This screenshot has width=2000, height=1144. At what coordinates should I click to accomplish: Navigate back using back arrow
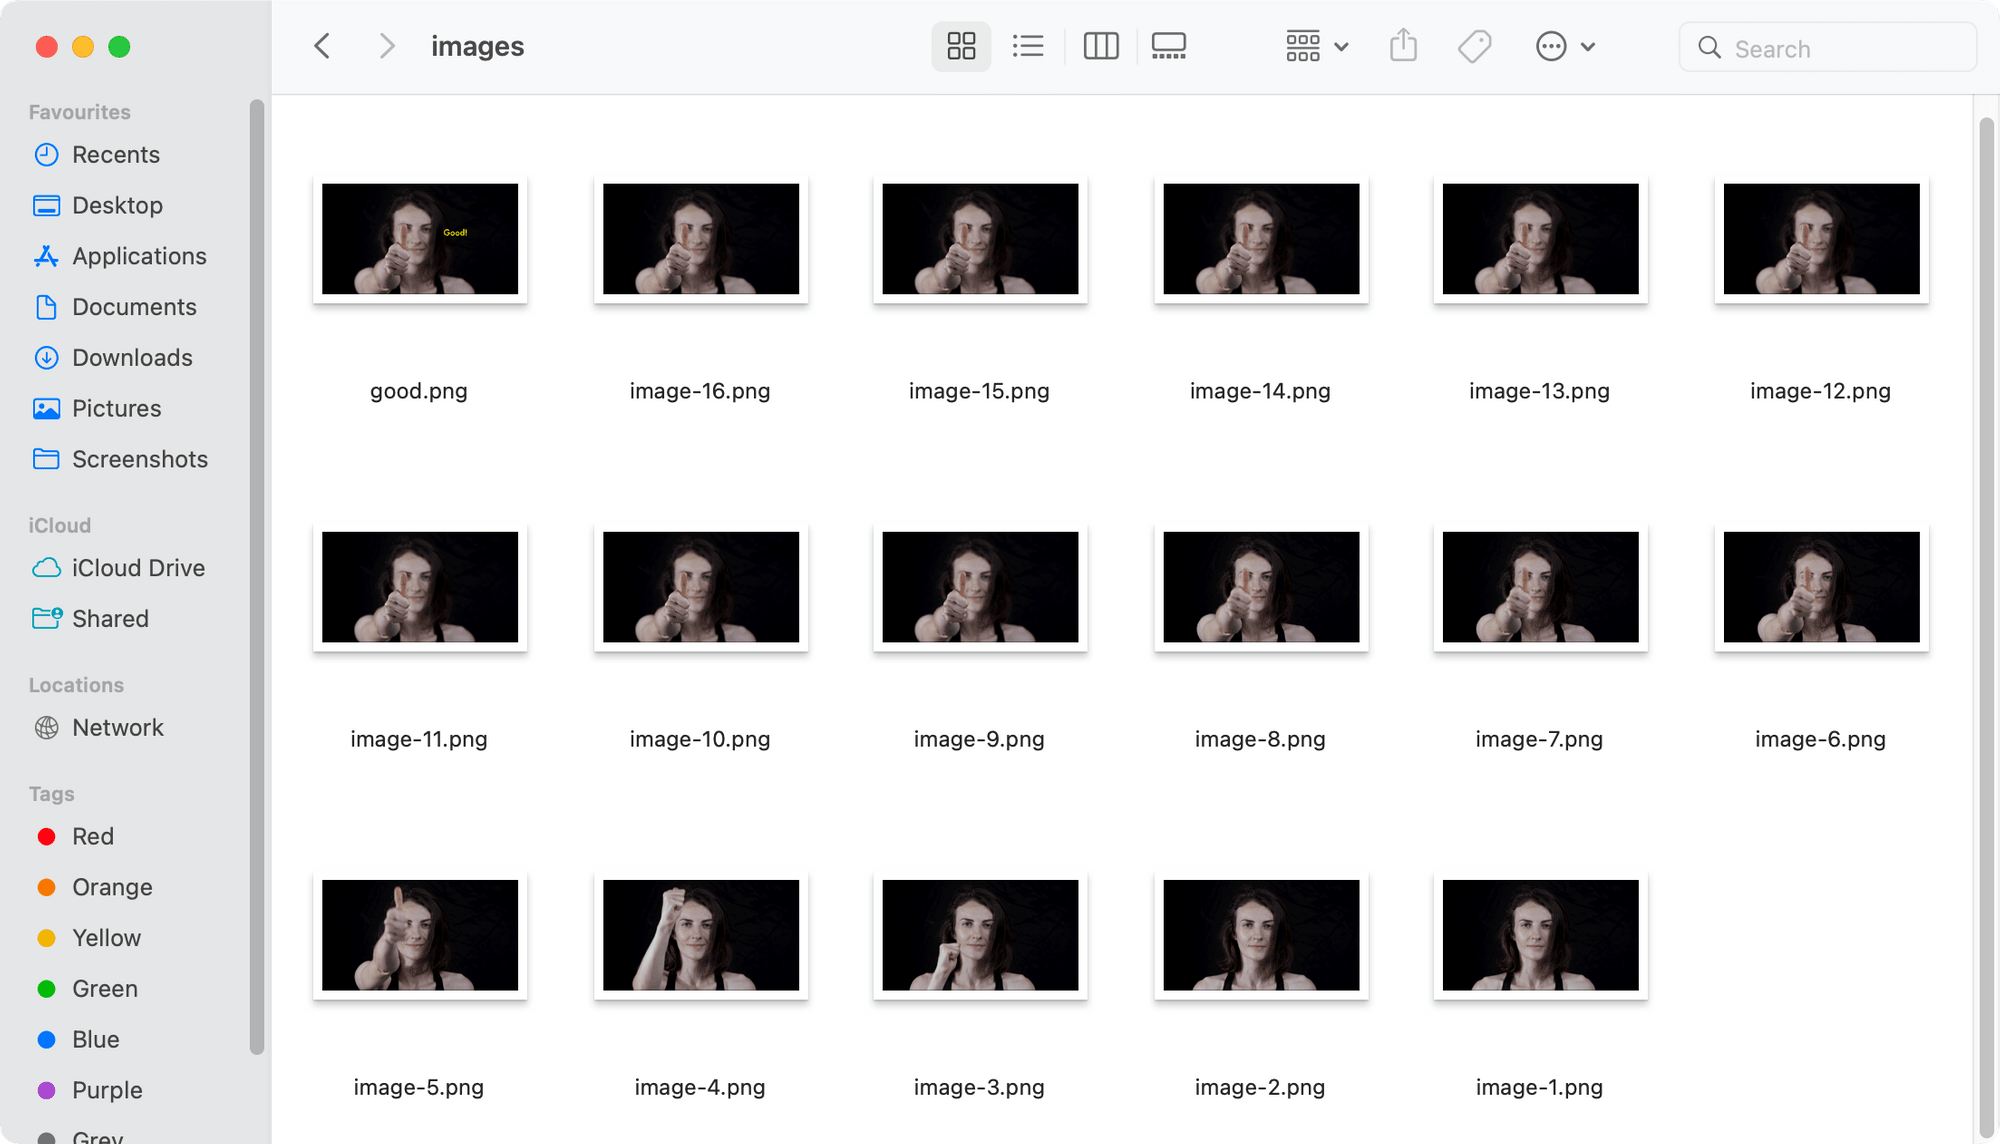coord(321,45)
